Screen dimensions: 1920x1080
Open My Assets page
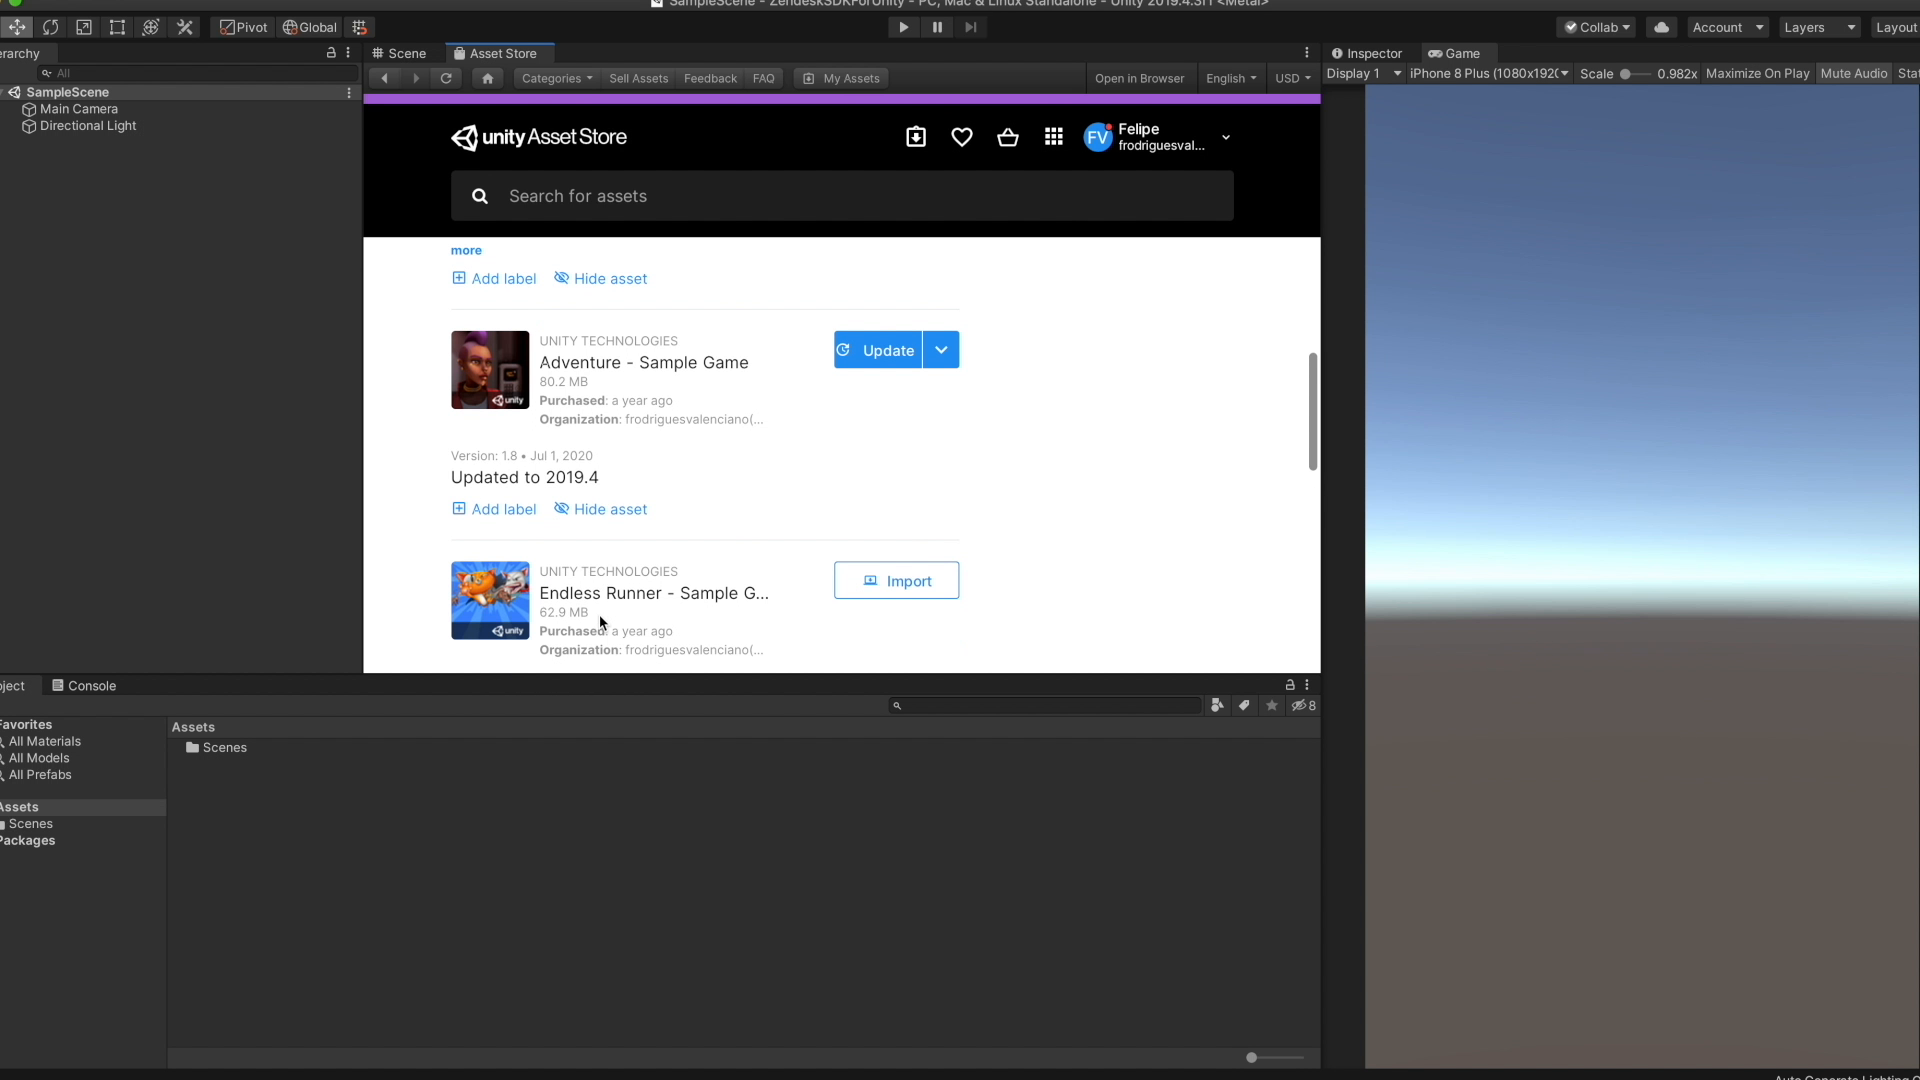(x=841, y=78)
